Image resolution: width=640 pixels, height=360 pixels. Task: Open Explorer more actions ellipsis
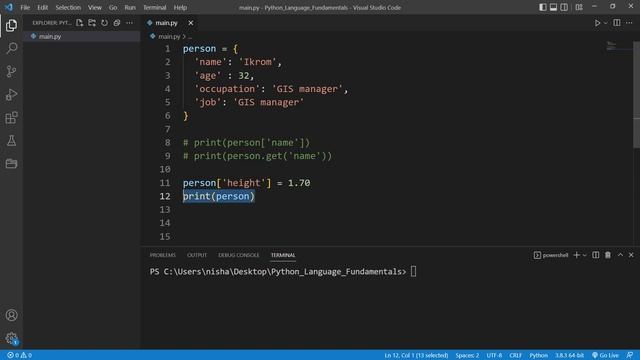(x=129, y=23)
